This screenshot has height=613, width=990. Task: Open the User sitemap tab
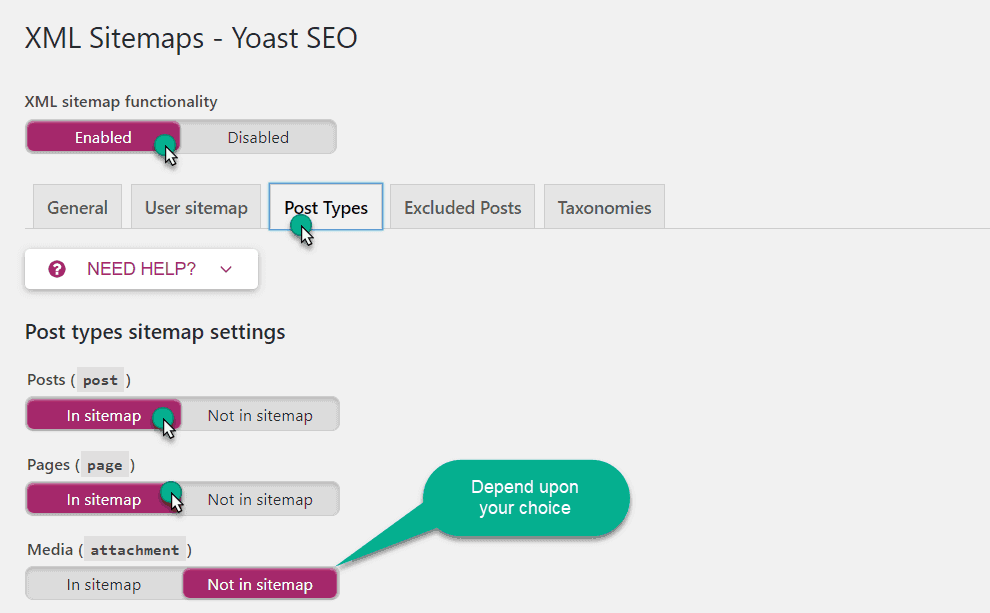[x=196, y=207]
